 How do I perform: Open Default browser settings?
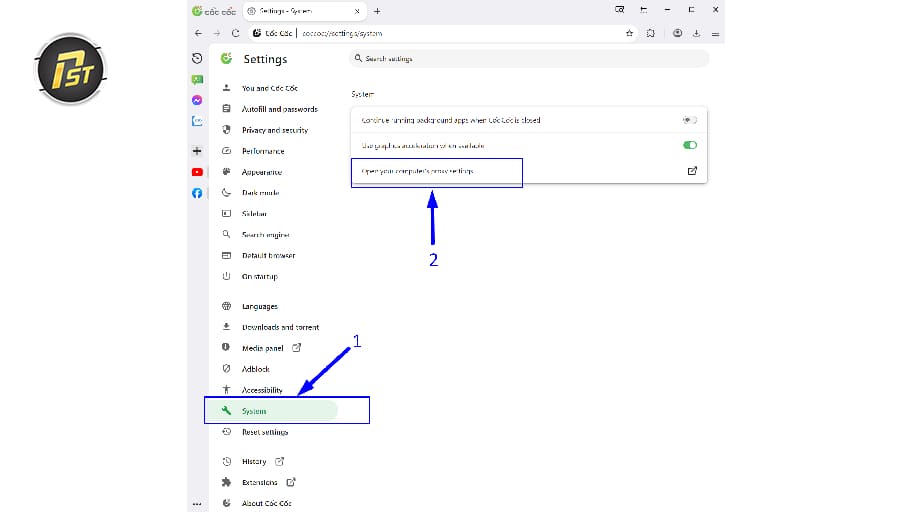269,256
